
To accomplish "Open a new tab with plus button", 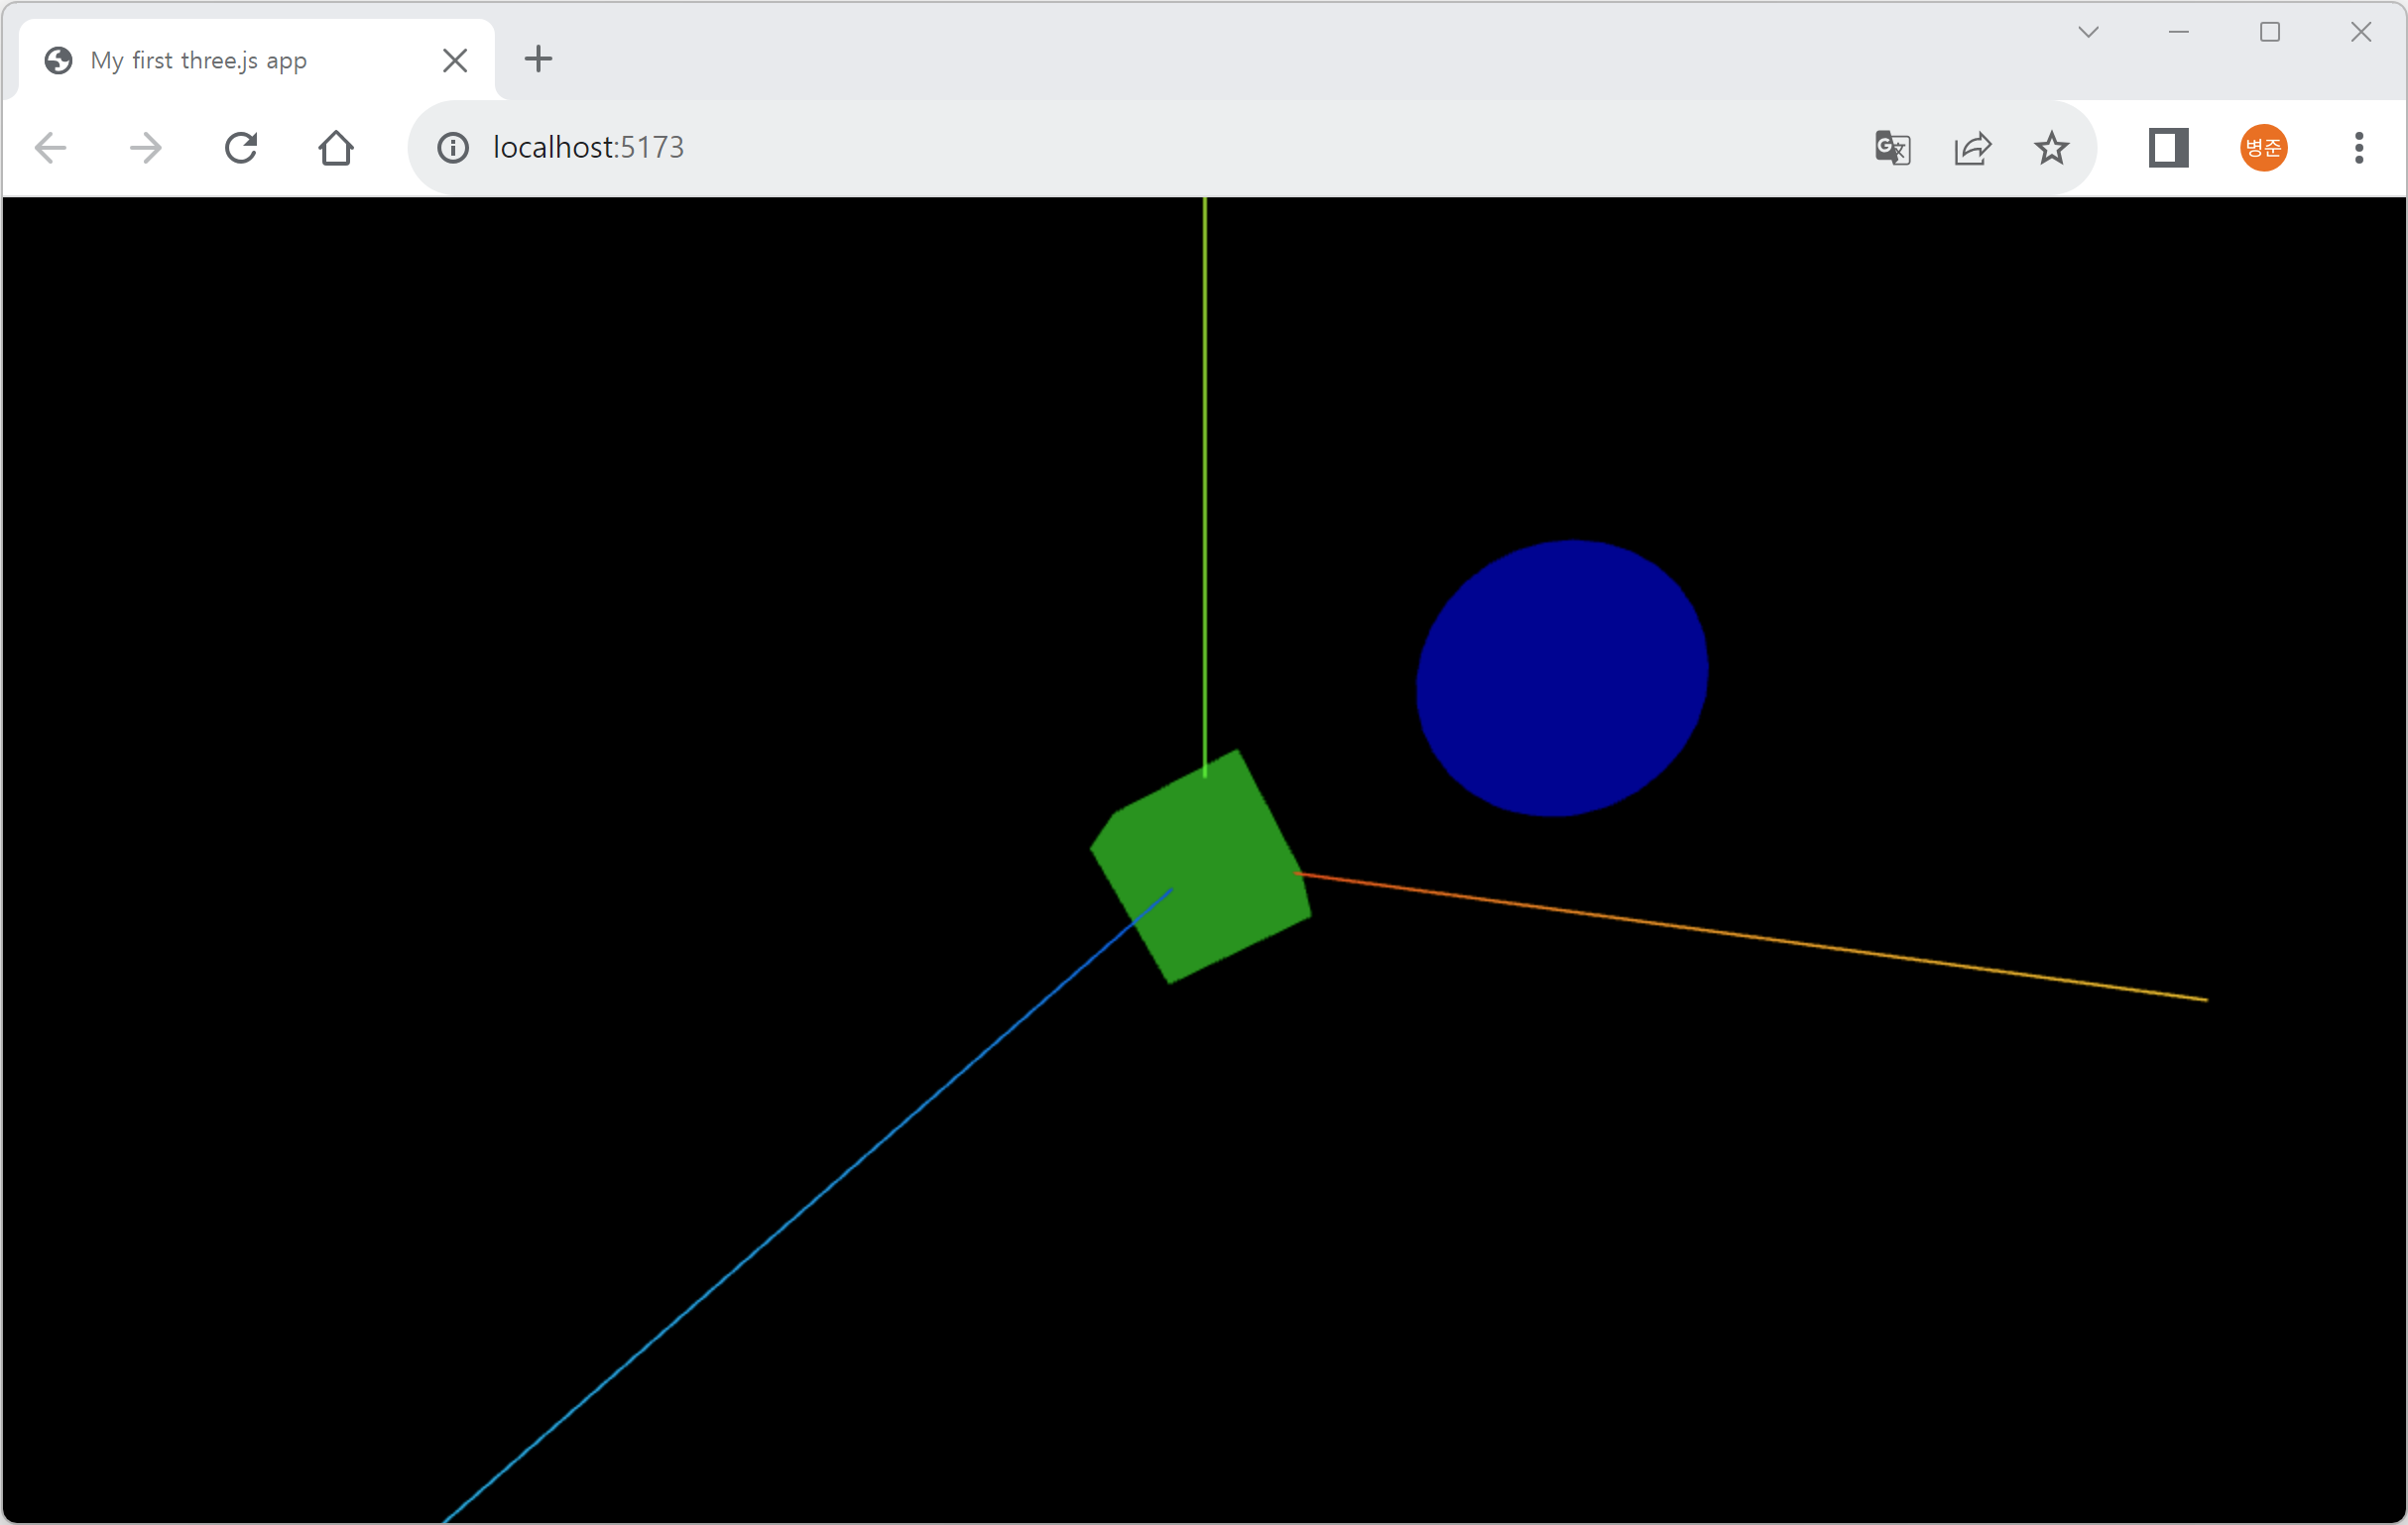I will coord(538,59).
